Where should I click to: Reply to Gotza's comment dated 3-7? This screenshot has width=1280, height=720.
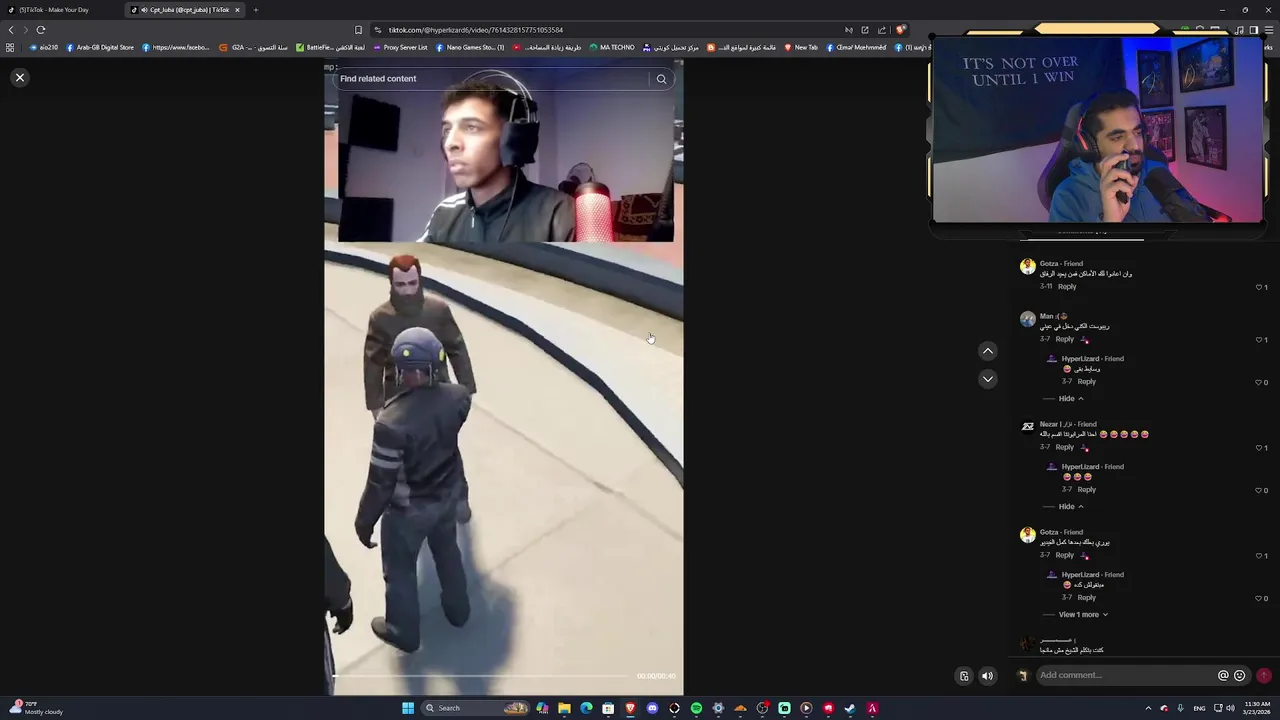click(1065, 555)
